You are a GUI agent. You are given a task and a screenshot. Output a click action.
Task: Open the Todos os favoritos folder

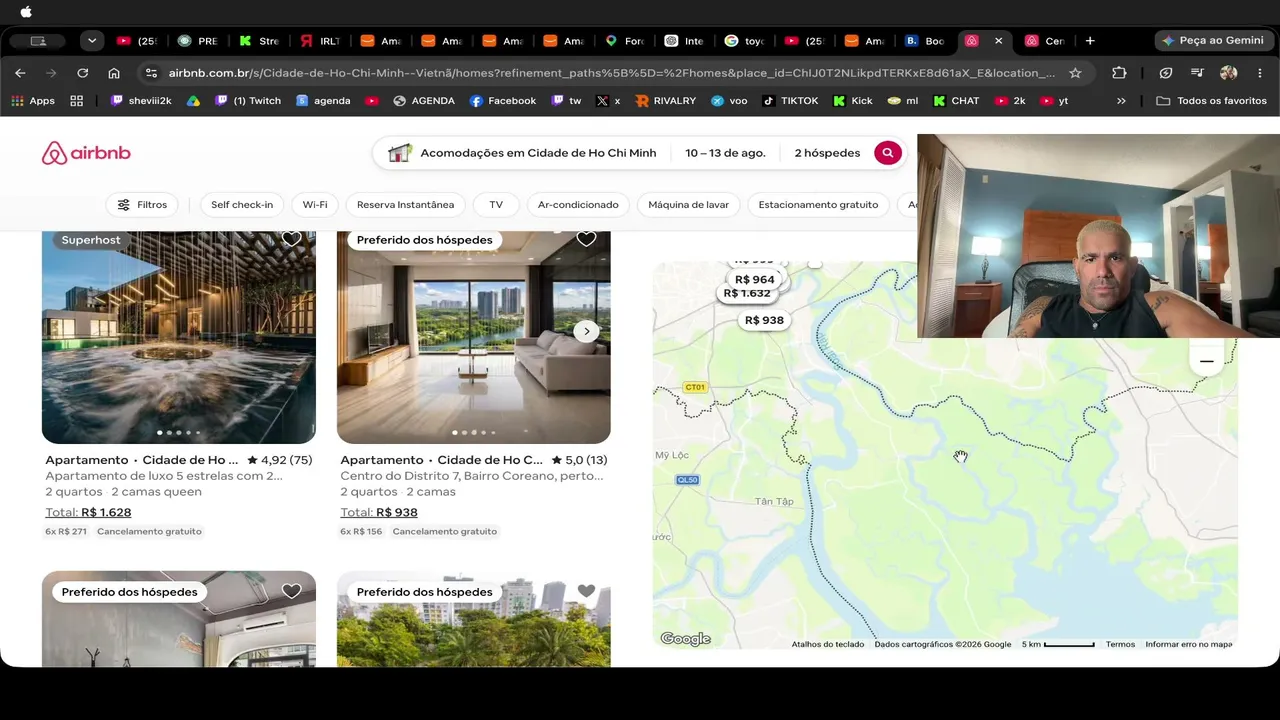pyautogui.click(x=1211, y=101)
